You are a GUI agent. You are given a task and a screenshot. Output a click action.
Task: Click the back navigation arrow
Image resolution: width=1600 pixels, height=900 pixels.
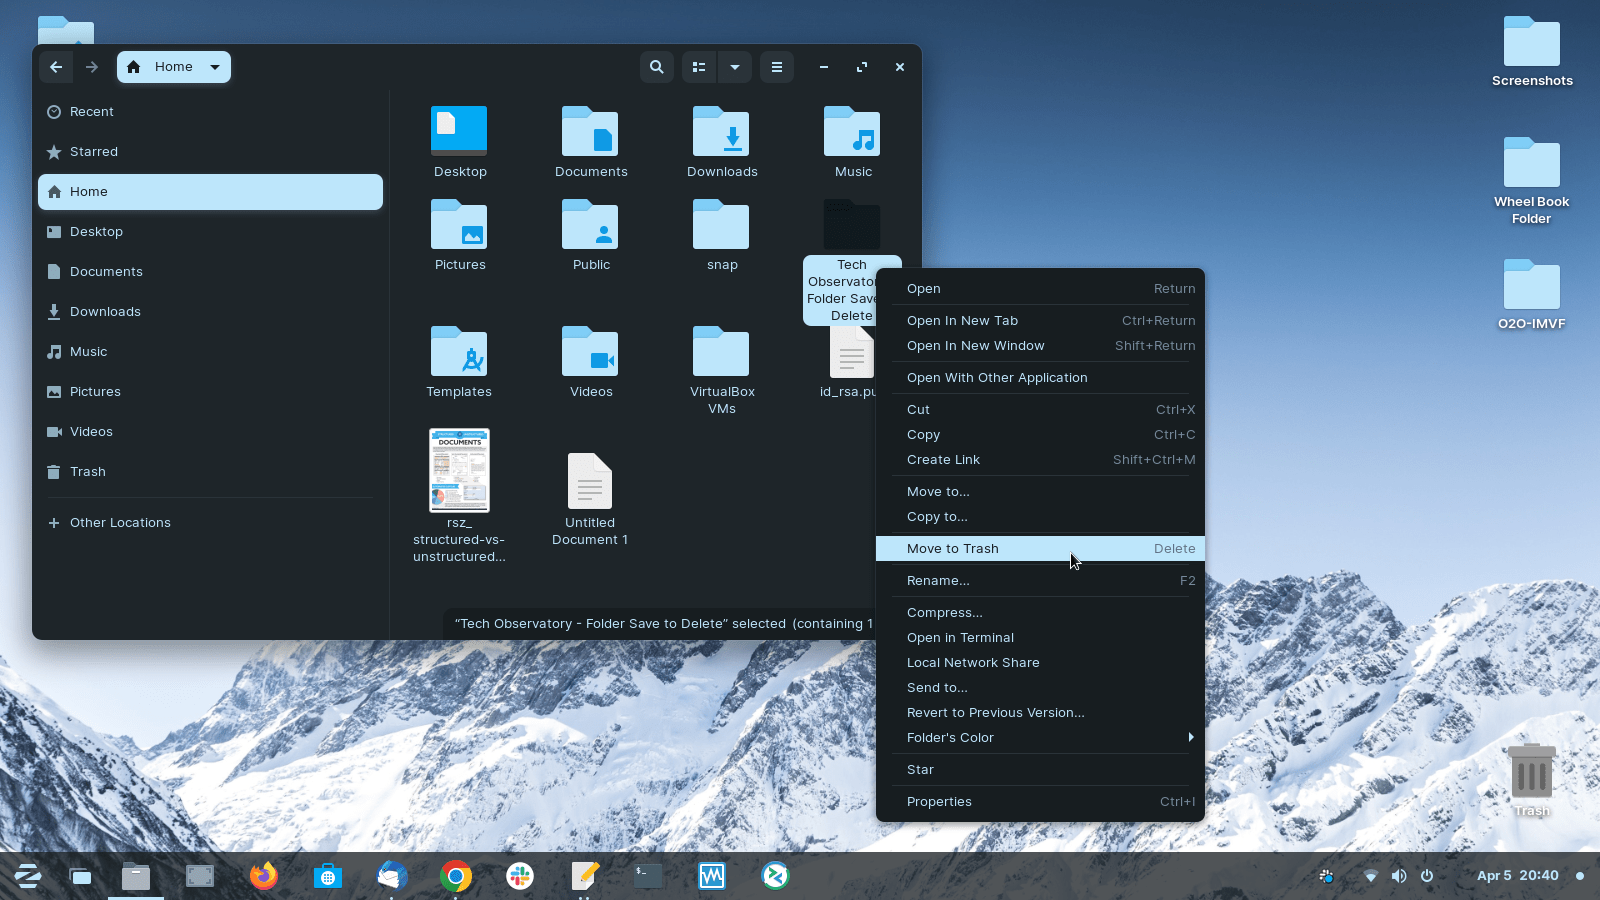point(56,67)
